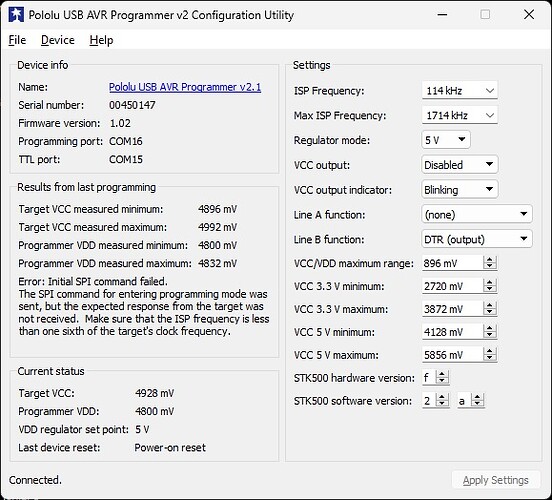Click the VCC/VDD maximum range value field
Viewport: 552px width, 500px height.
452,263
